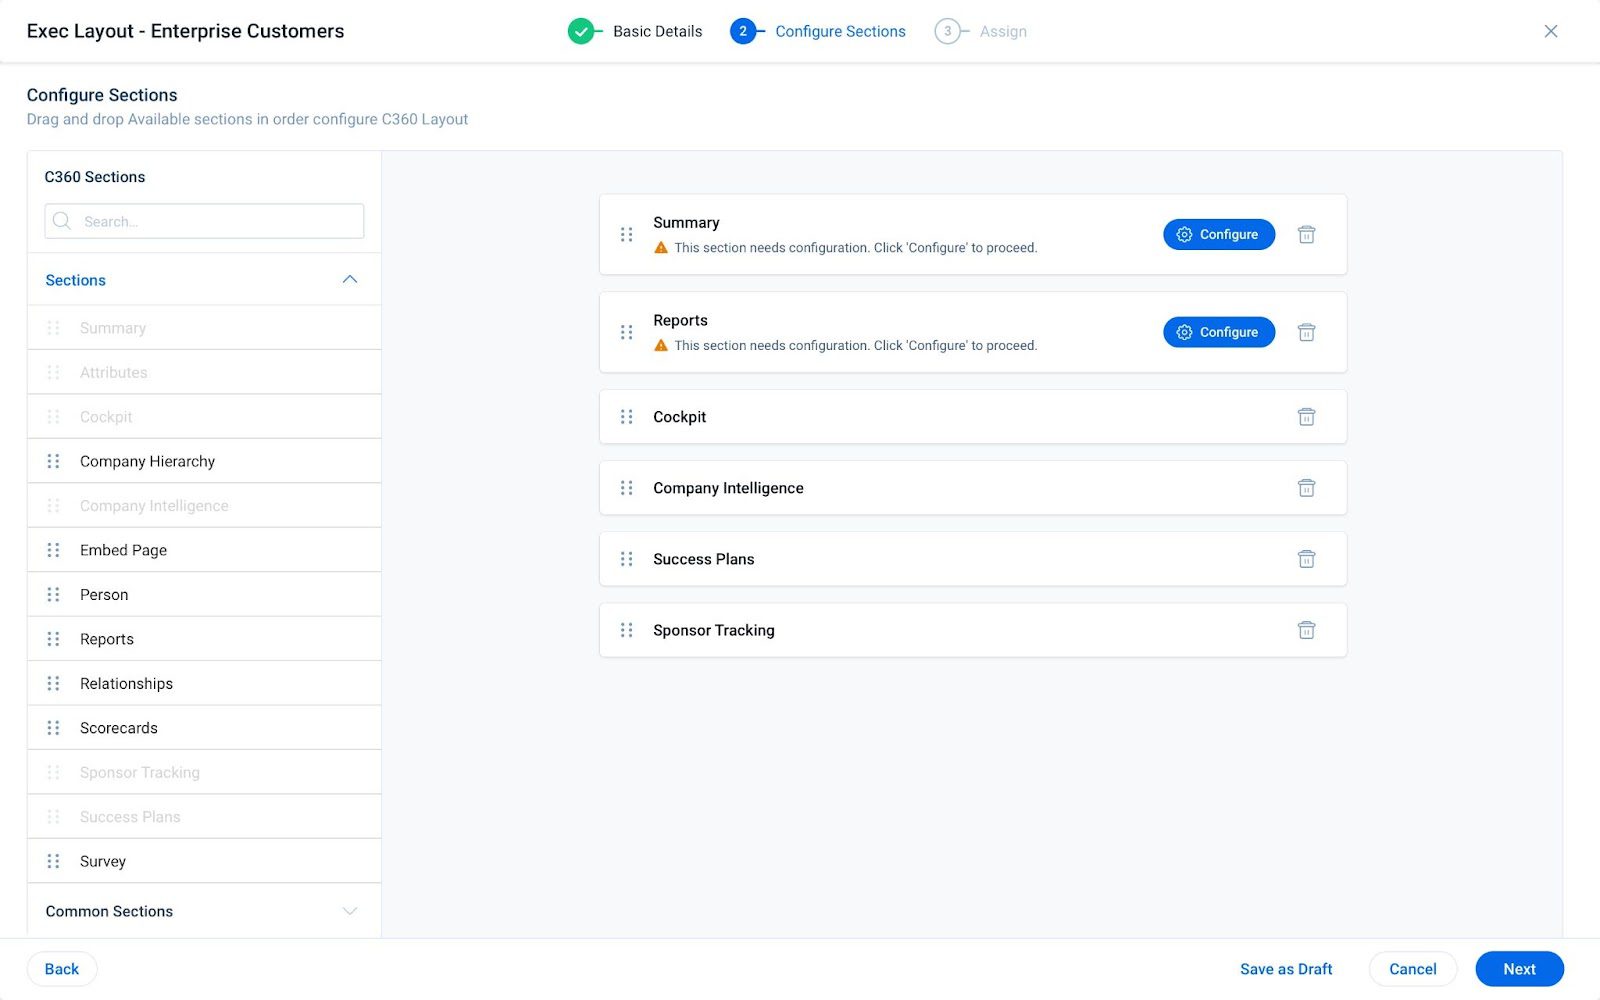1600x1000 pixels.
Task: Grab the drag handle on Company Intelligence
Action: (x=627, y=488)
